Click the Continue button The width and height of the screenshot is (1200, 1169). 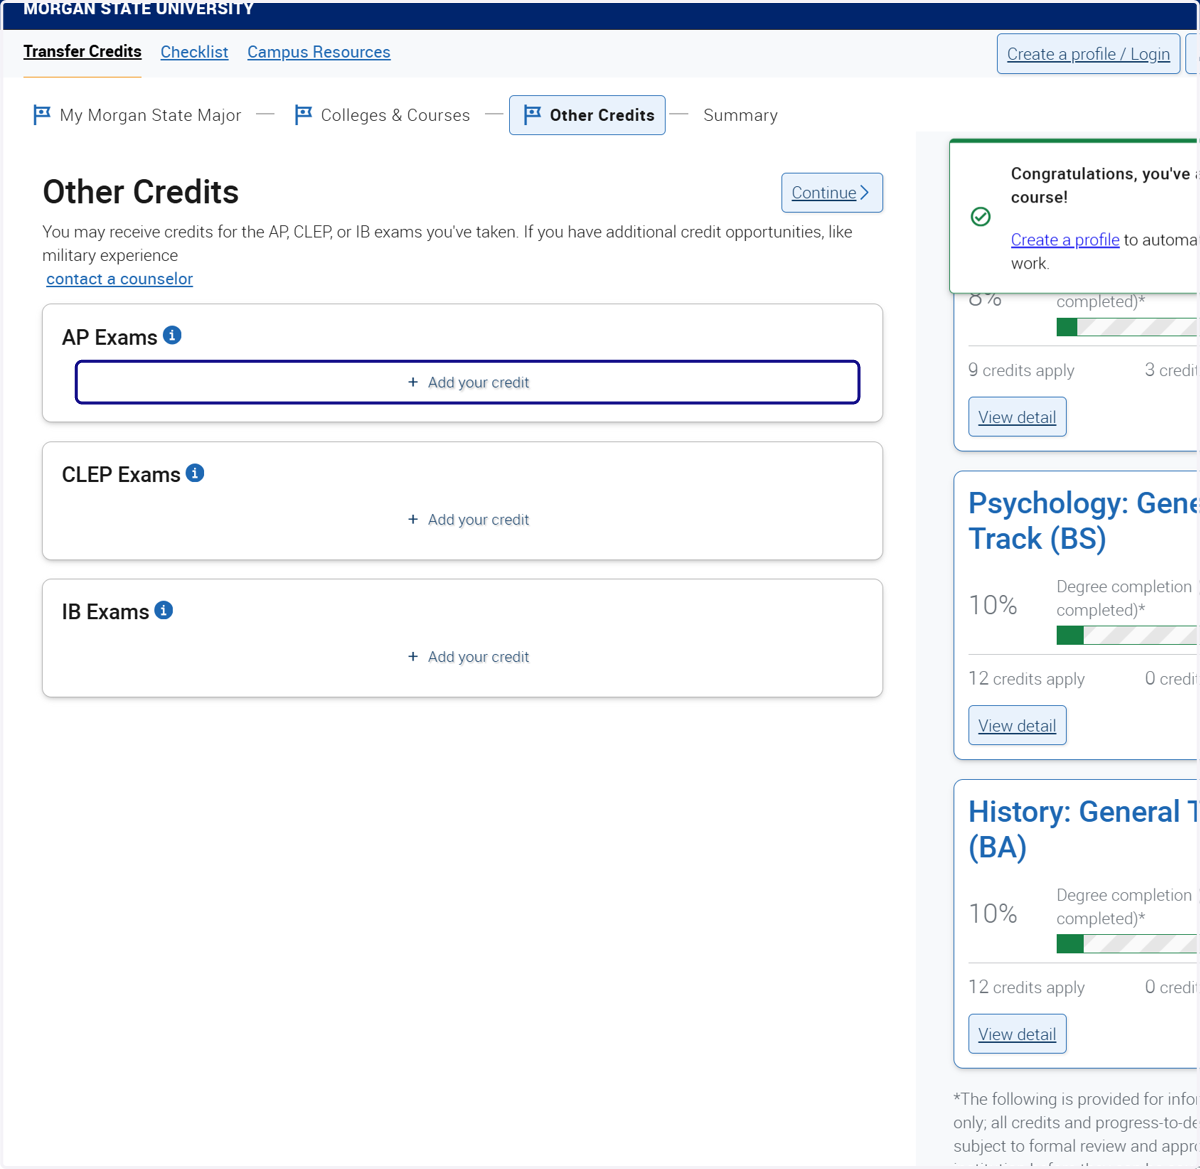tap(832, 192)
